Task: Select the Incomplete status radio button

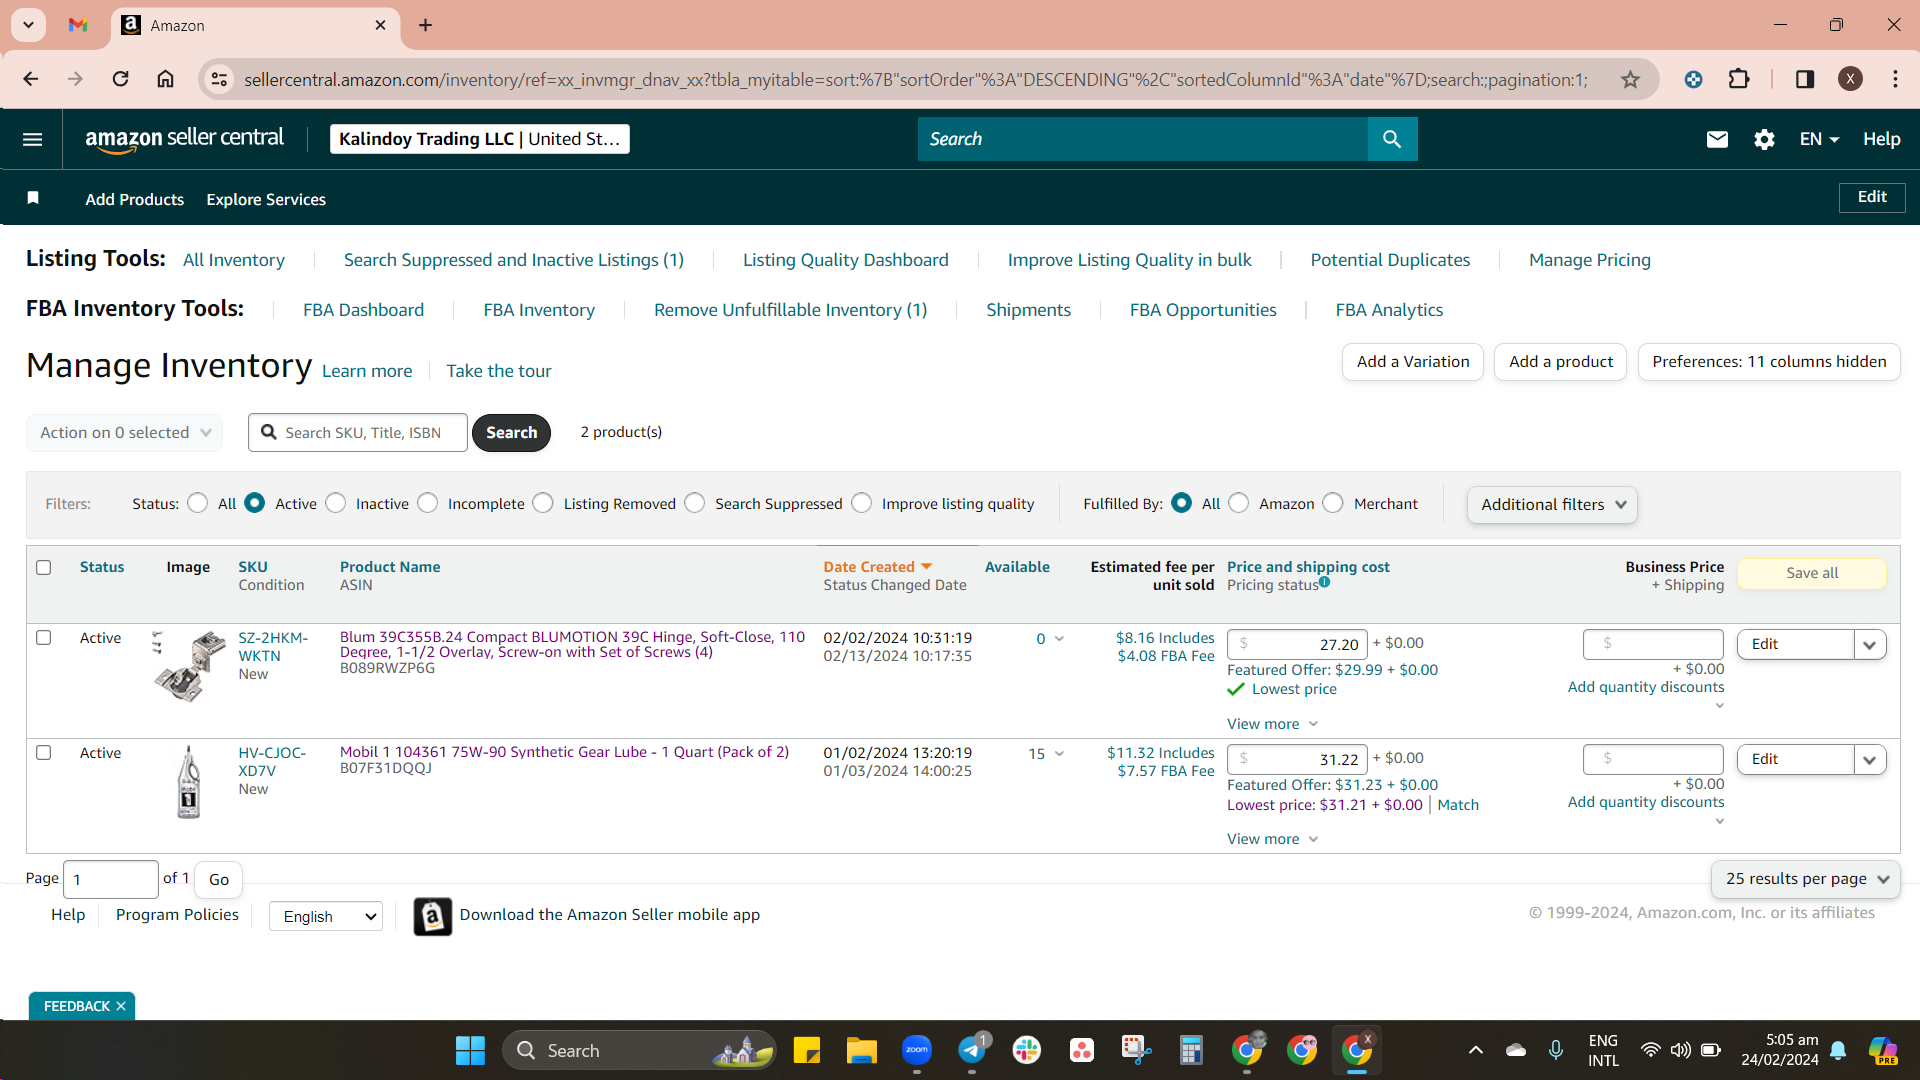Action: coord(428,503)
